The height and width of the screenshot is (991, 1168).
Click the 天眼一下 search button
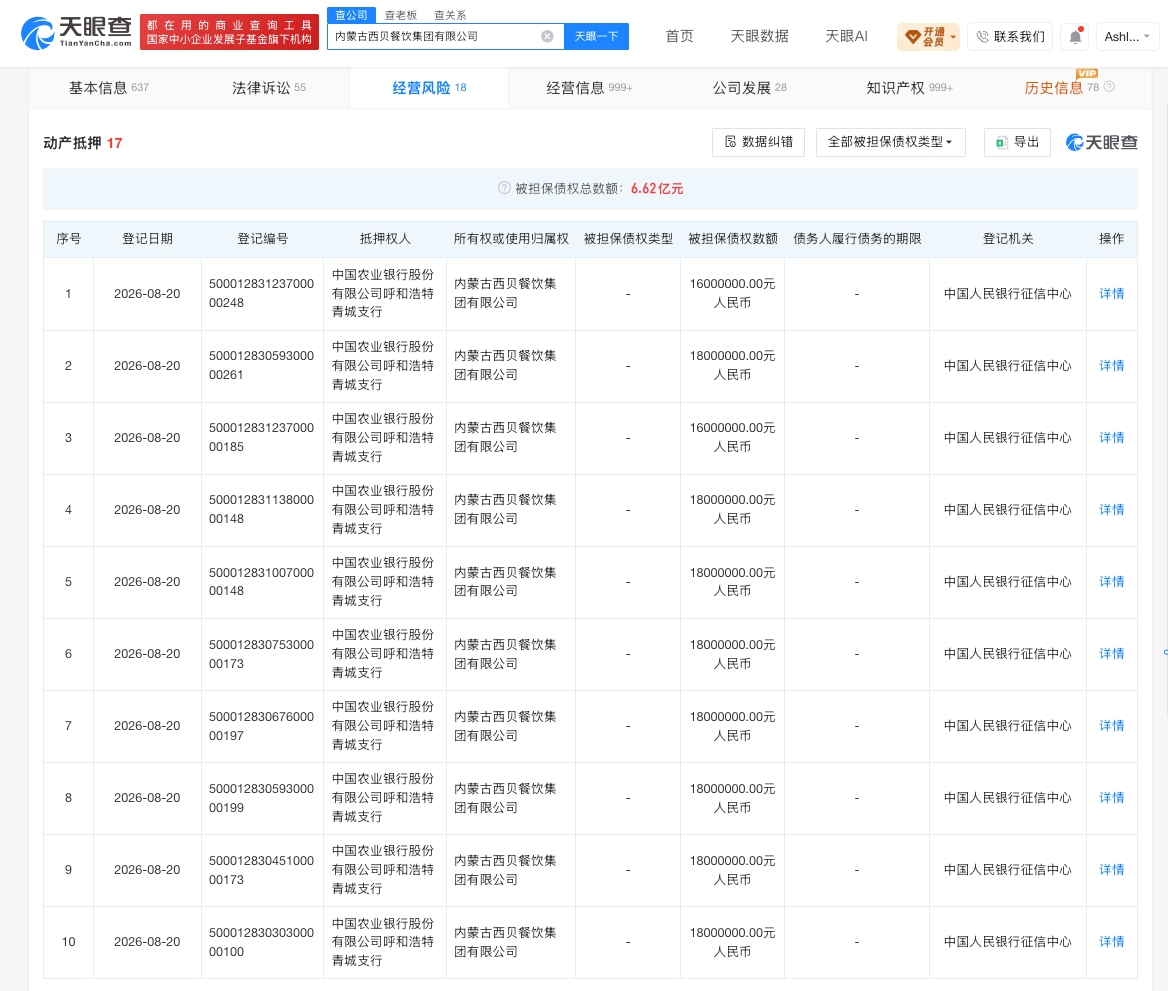pyautogui.click(x=597, y=36)
